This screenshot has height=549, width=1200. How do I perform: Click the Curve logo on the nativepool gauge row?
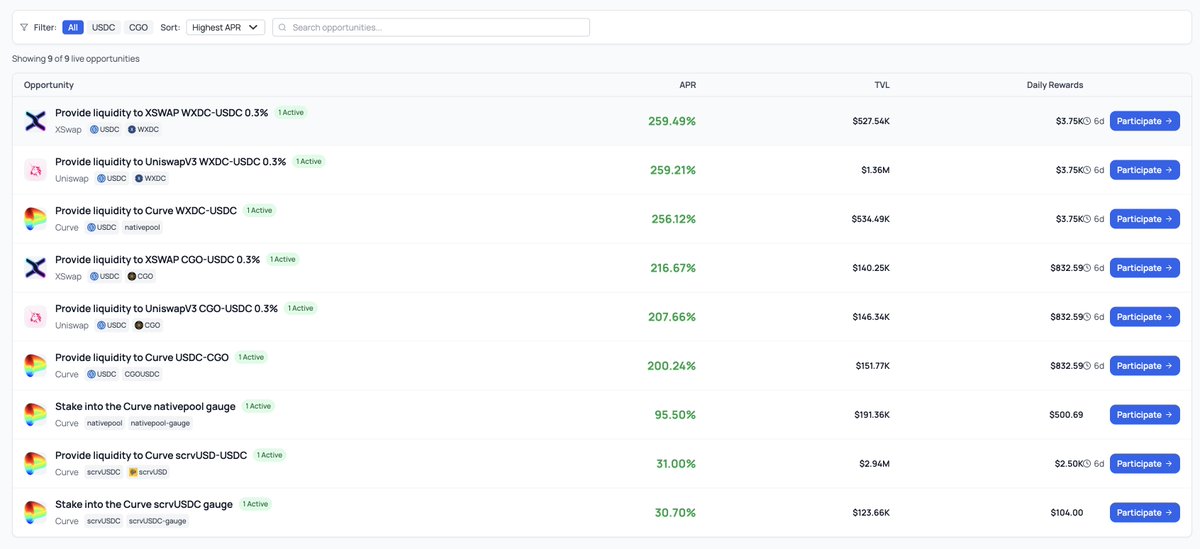tap(35, 415)
